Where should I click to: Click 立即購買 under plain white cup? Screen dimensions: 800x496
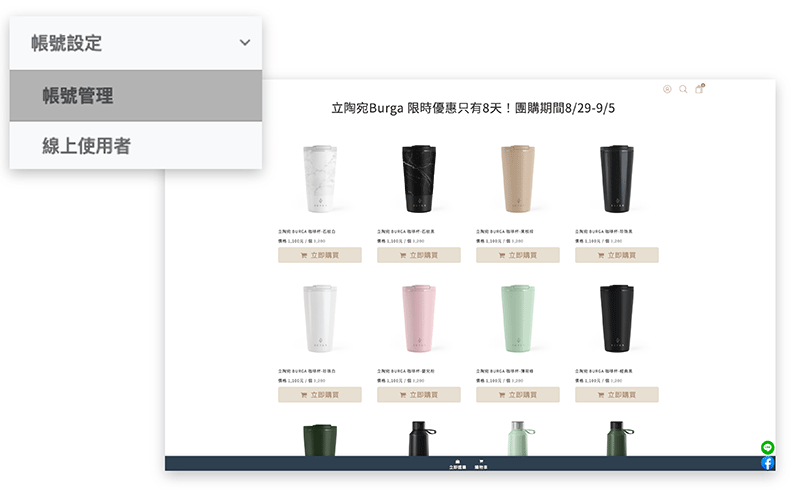tap(320, 394)
